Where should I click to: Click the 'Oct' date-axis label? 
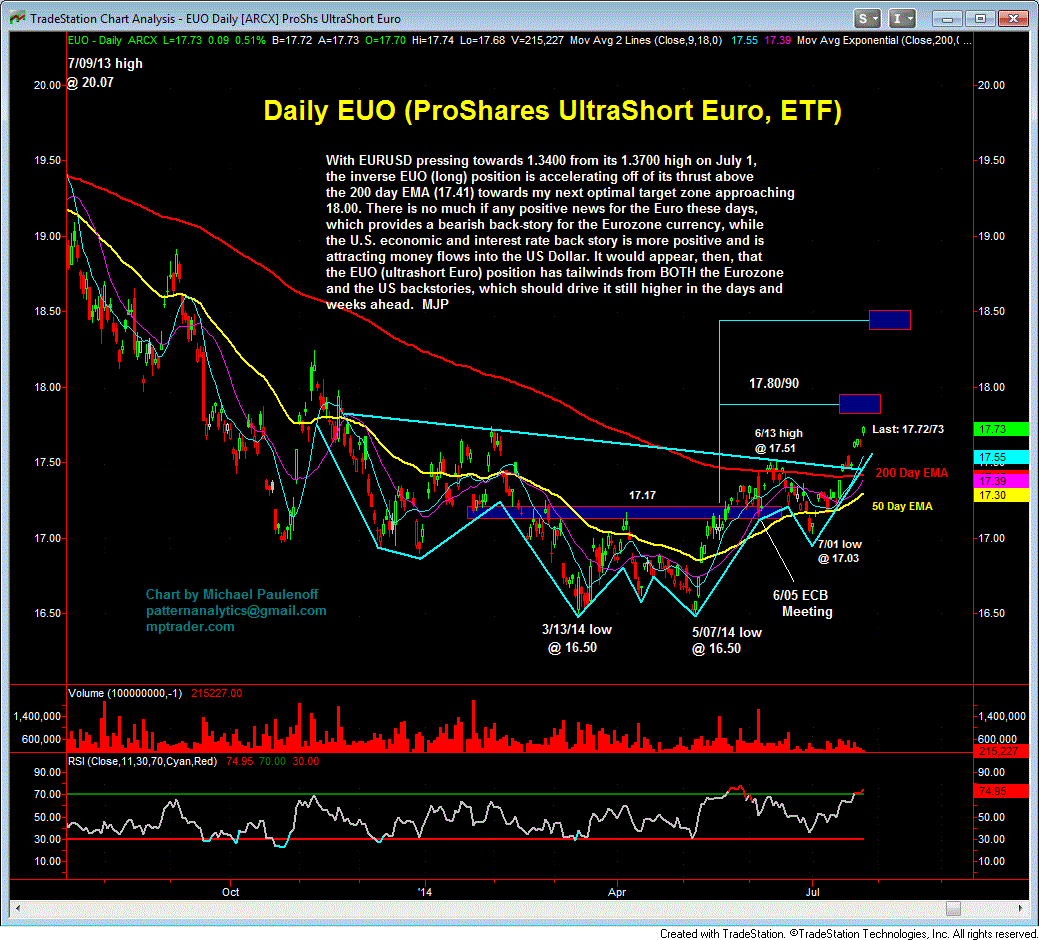point(231,892)
